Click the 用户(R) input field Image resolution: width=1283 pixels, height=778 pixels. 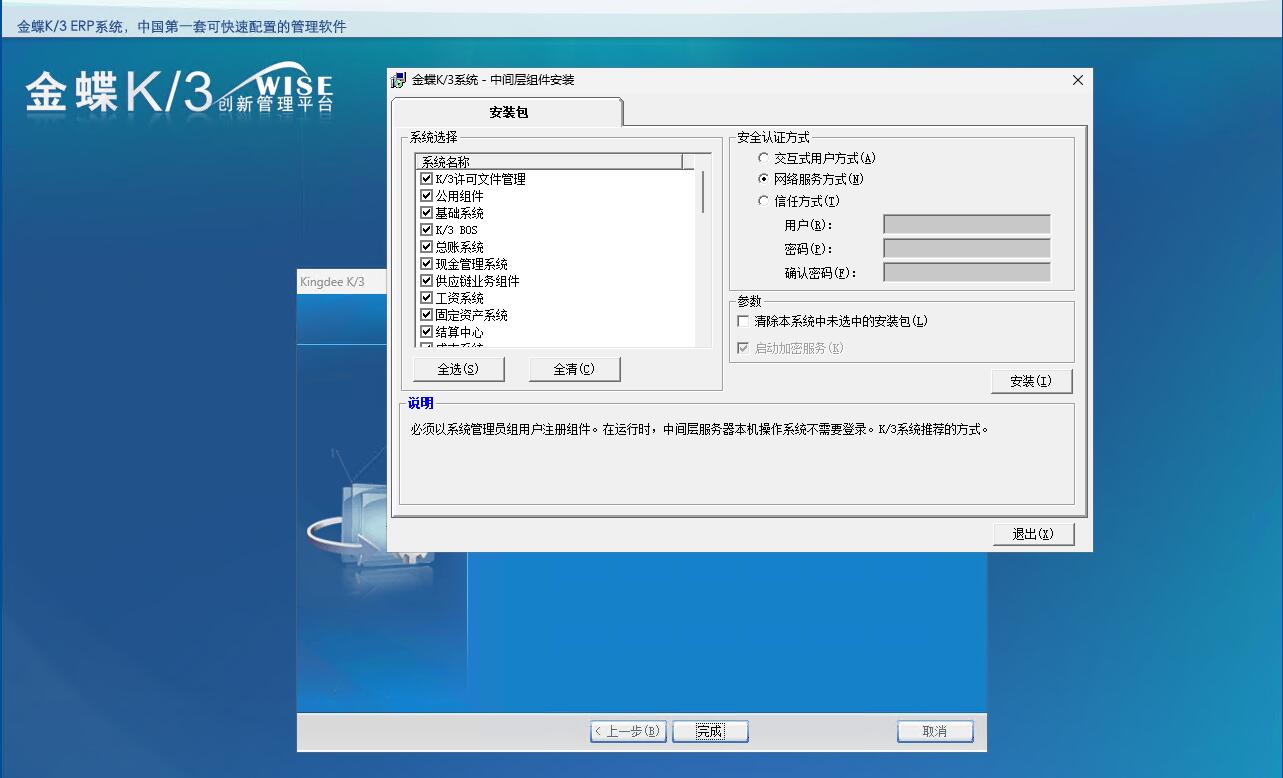coord(967,225)
